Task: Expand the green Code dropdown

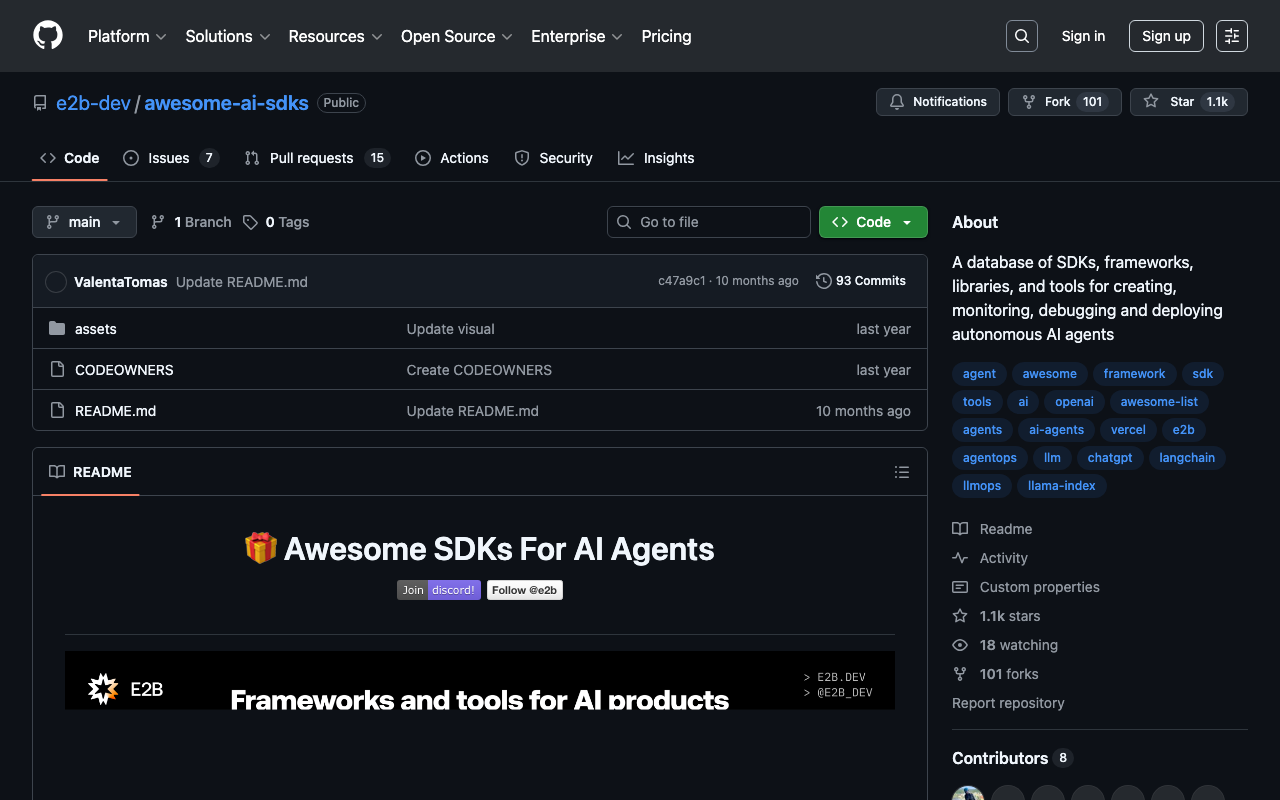Action: pos(872,222)
